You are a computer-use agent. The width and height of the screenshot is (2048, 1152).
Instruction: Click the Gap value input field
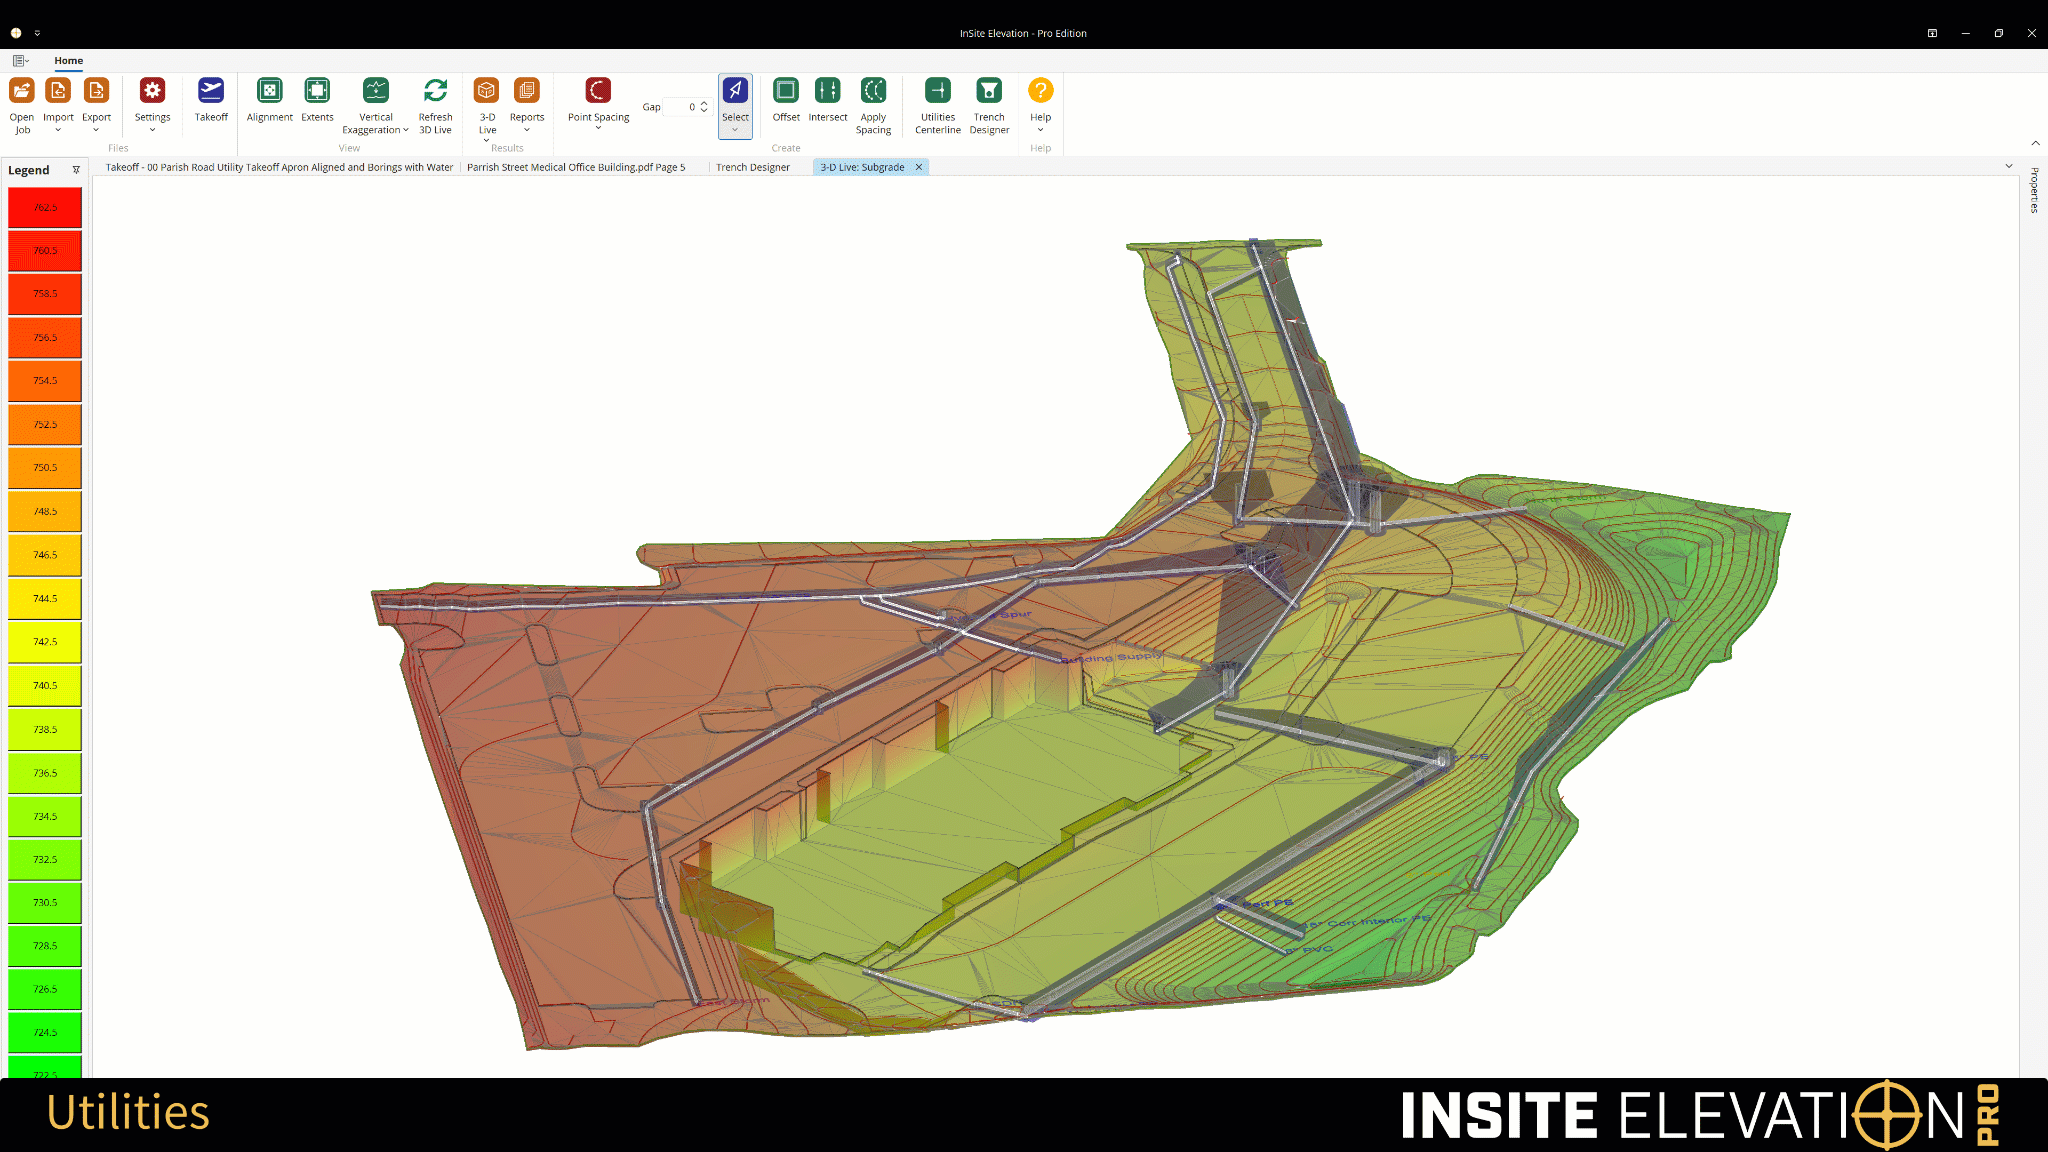(680, 107)
